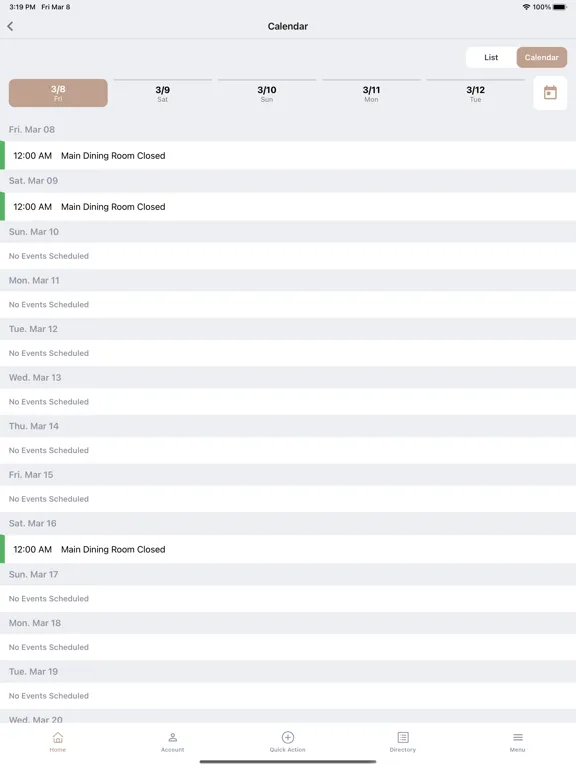Select the 3/10 Sun date tab

267,93
